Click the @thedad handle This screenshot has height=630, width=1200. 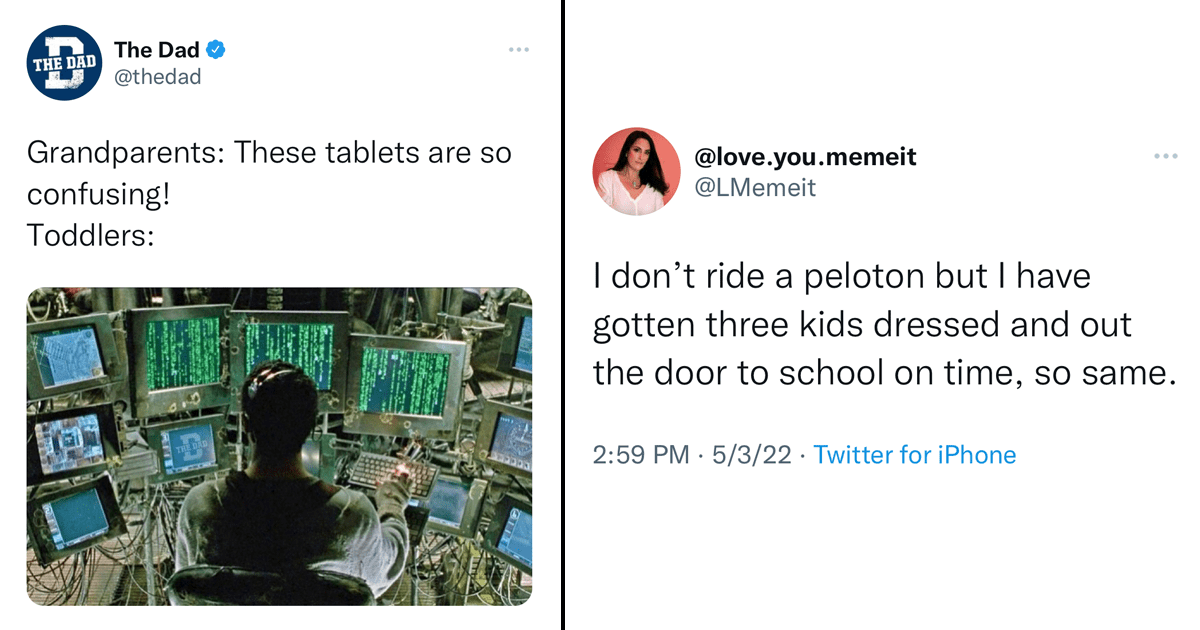coord(158,76)
